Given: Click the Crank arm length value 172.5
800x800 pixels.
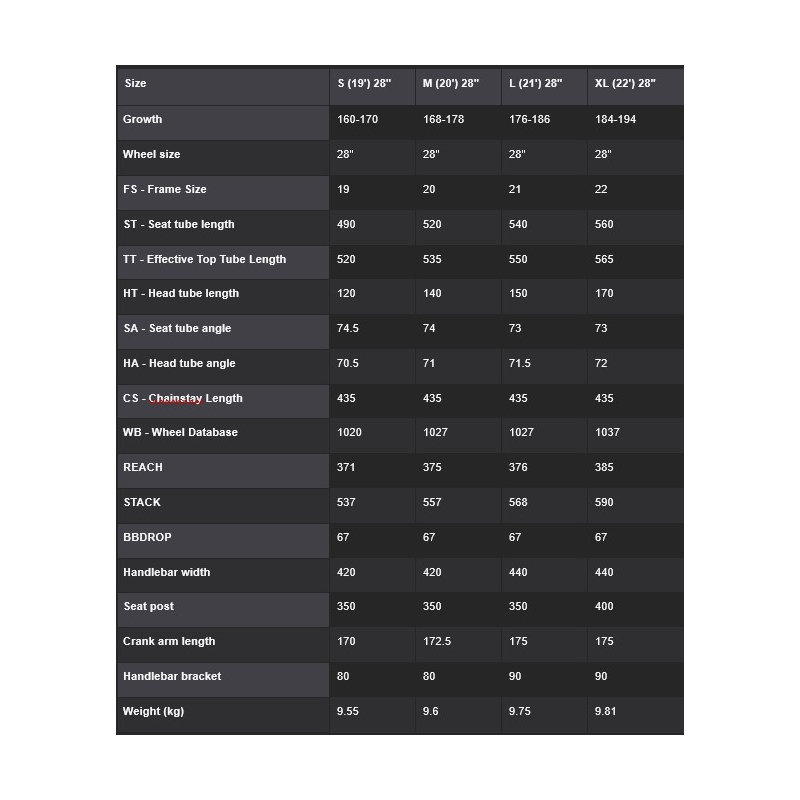Looking at the screenshot, I should pyautogui.click(x=437, y=641).
